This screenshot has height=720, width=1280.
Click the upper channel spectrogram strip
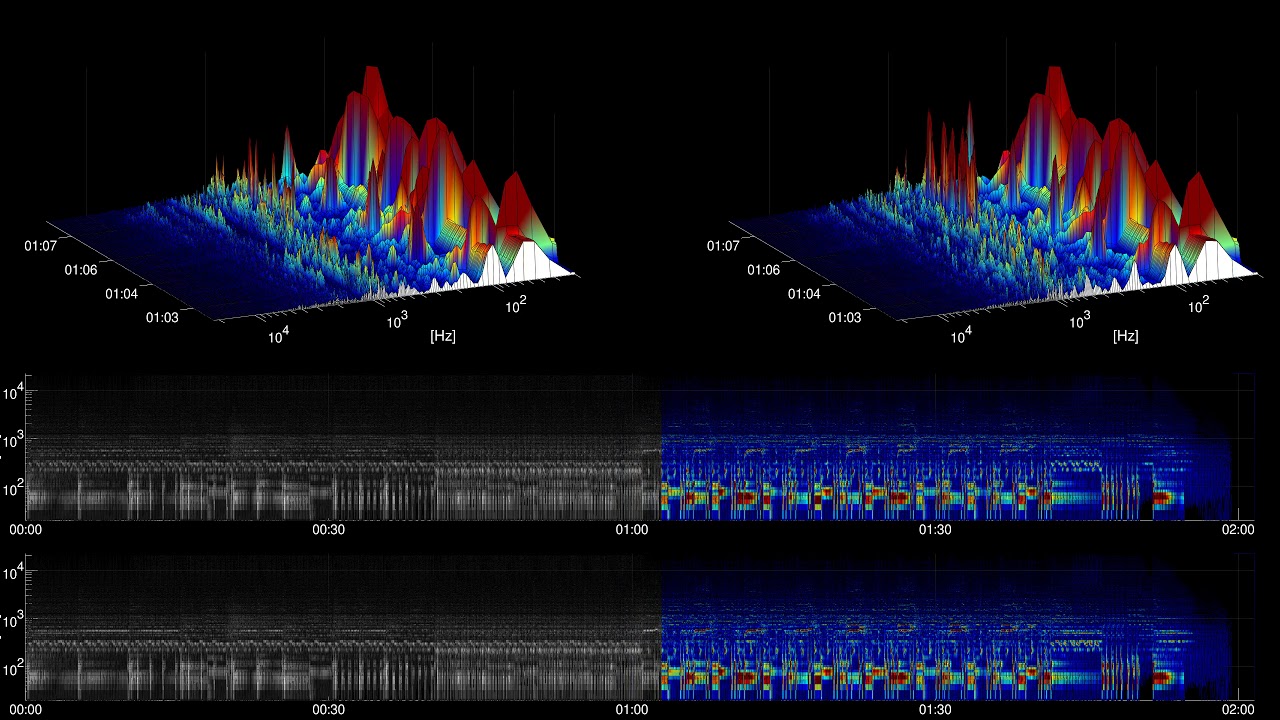click(640, 447)
